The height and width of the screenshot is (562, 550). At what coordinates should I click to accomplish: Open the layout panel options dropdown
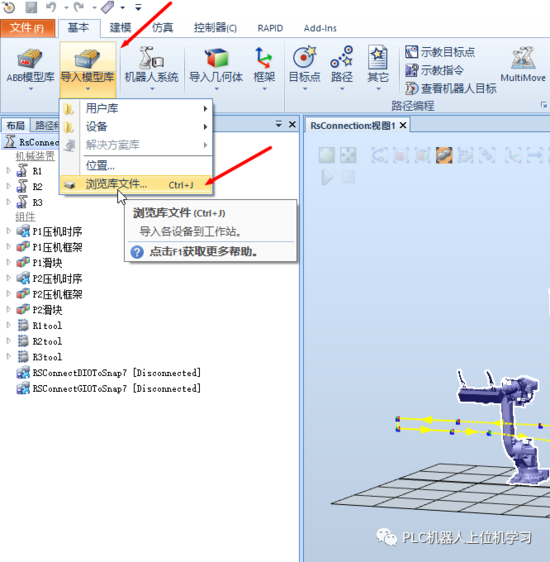pos(278,124)
